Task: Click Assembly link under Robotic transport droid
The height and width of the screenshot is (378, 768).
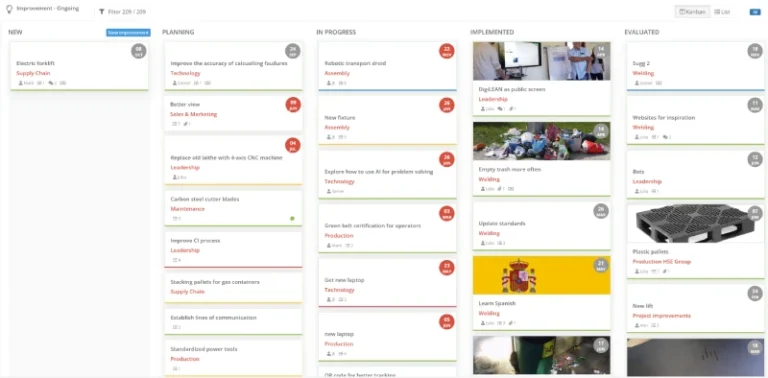Action: tap(337, 73)
